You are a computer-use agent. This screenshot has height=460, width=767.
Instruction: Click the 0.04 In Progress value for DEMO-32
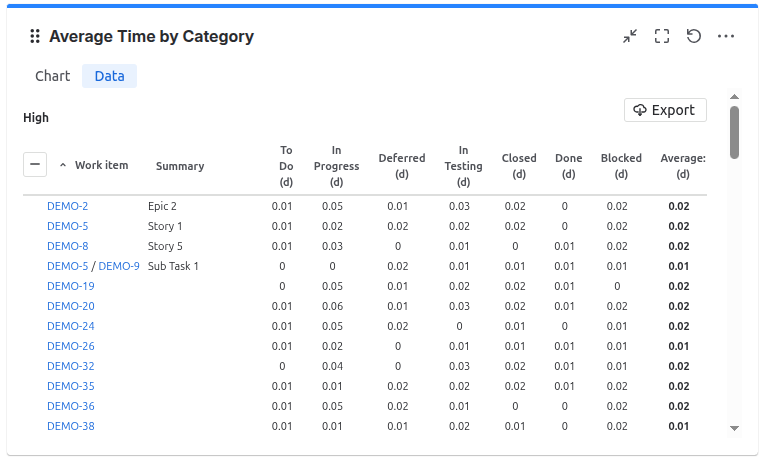point(332,367)
